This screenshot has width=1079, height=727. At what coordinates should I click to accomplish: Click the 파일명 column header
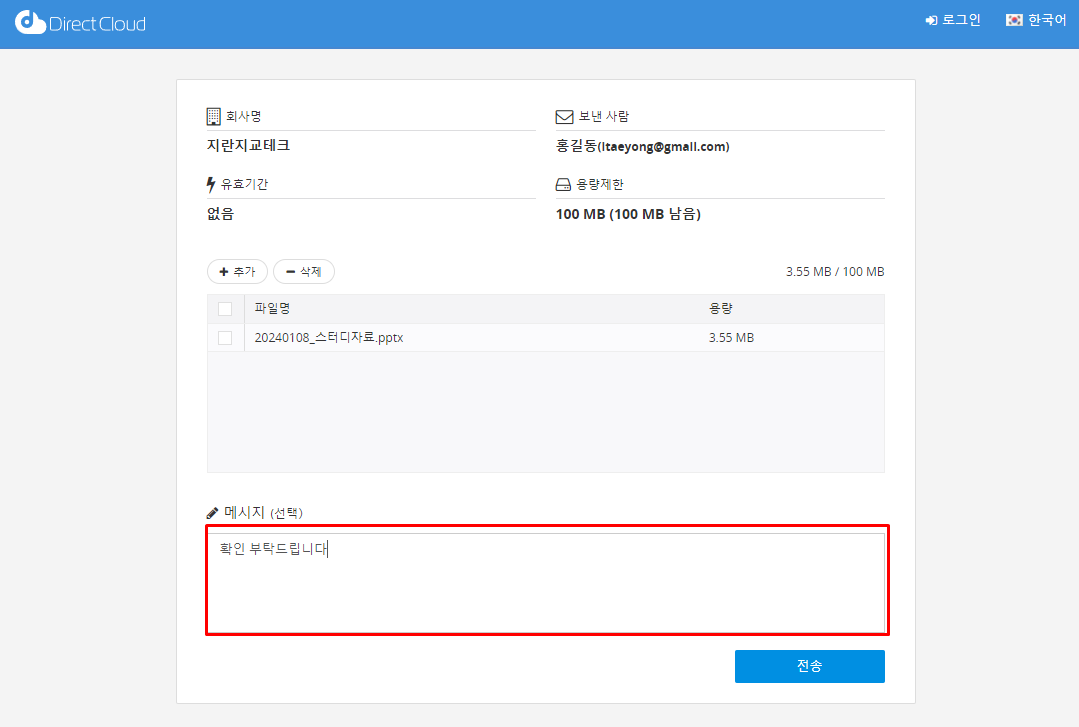point(272,308)
